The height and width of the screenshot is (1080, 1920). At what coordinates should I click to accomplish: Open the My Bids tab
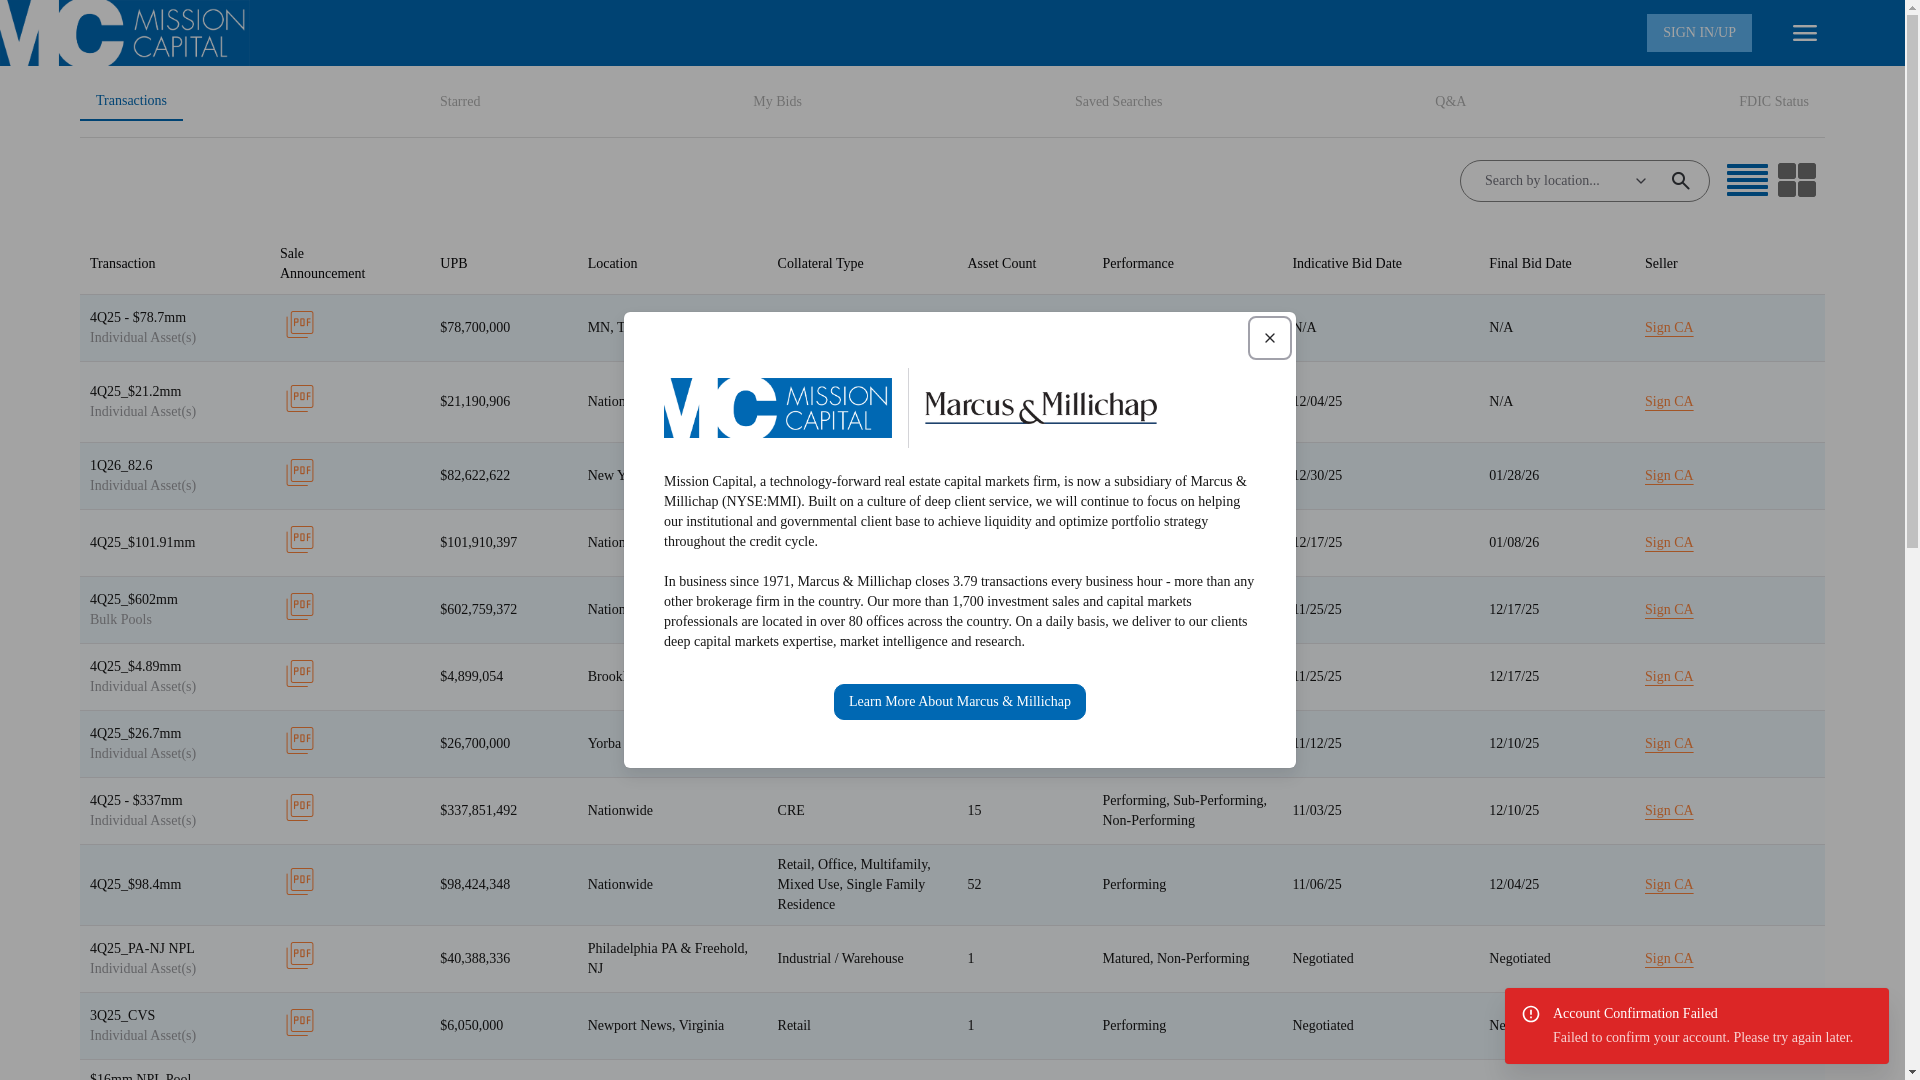[x=777, y=102]
